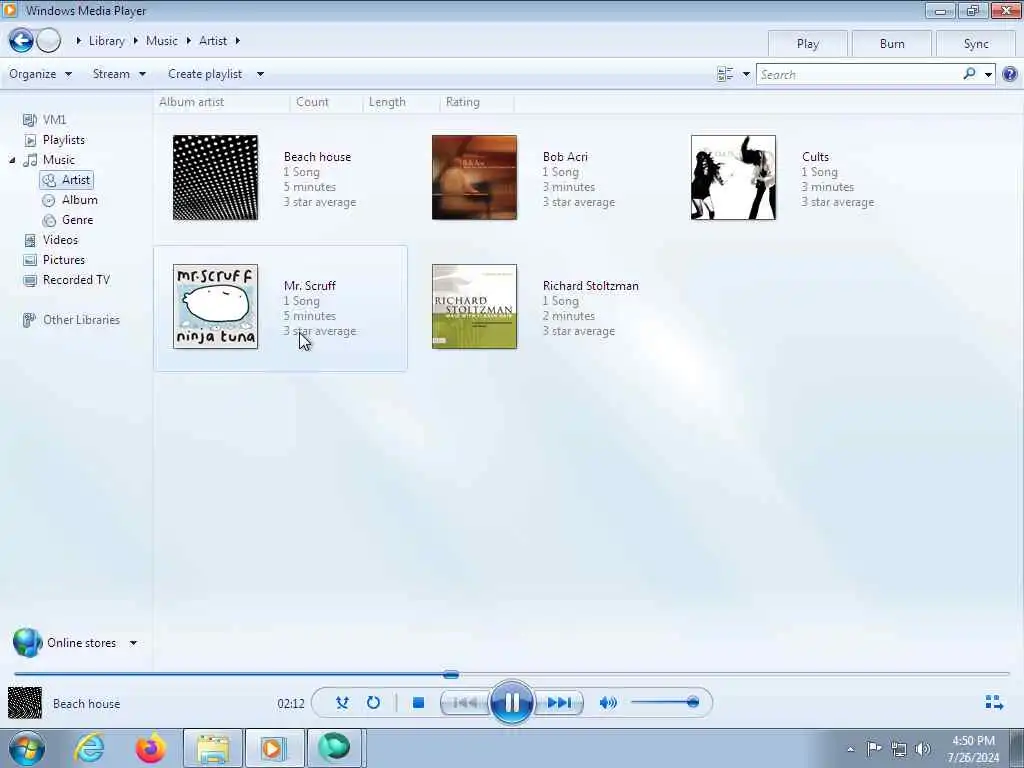The width and height of the screenshot is (1024, 768).
Task: Click Music in the breadcrumb
Action: click(x=161, y=40)
